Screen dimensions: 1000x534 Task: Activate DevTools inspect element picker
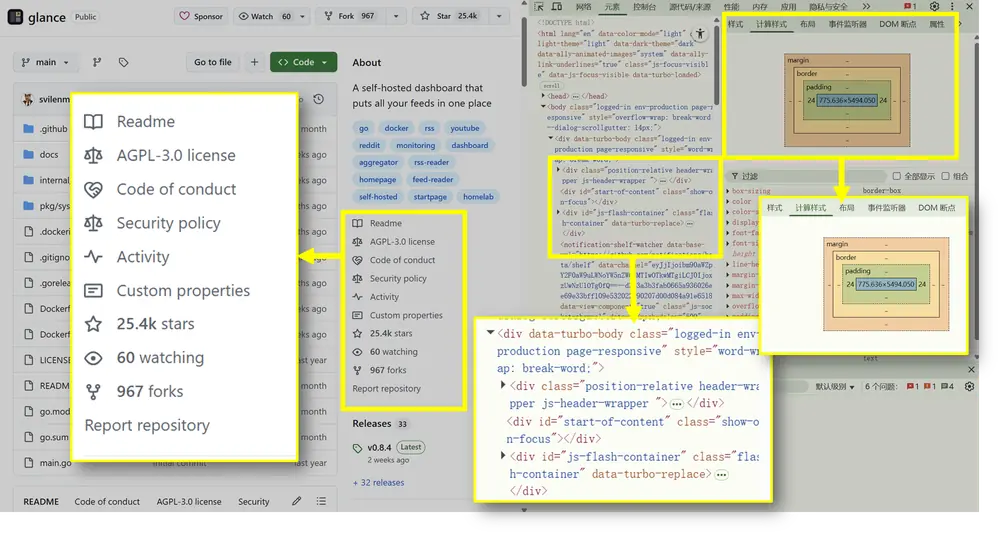[x=539, y=6]
